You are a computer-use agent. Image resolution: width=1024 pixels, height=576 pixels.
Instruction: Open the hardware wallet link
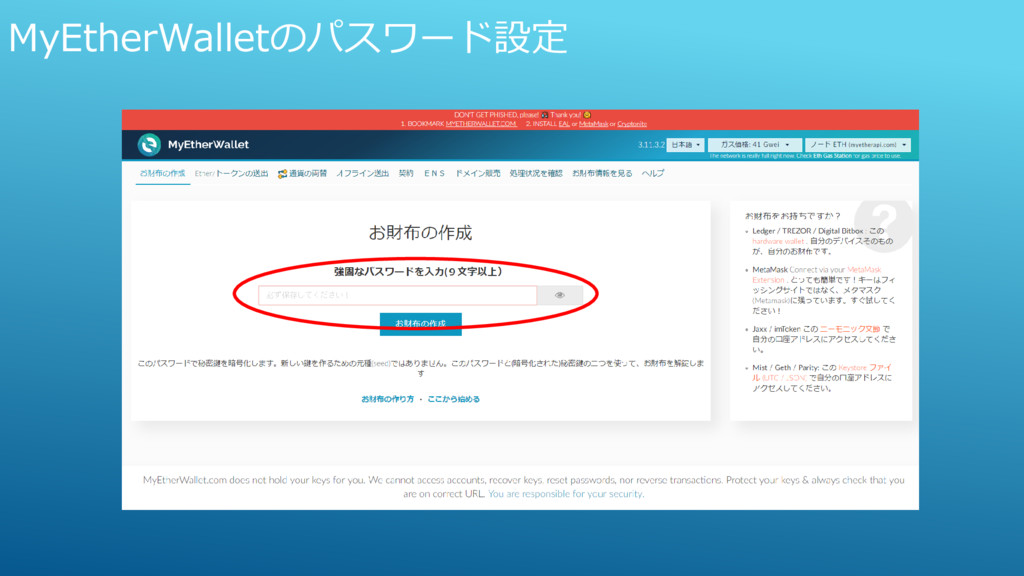778,241
